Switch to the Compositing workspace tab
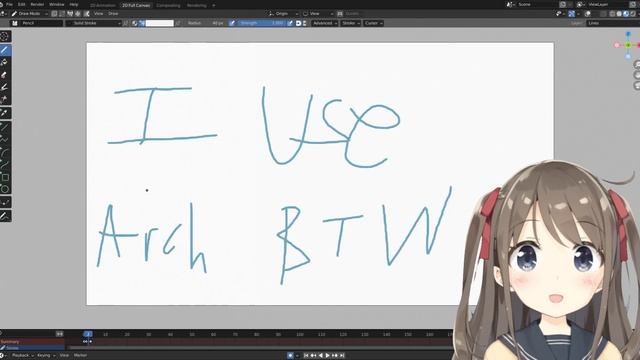Image resolution: width=640 pixels, height=360 pixels. coord(168,5)
